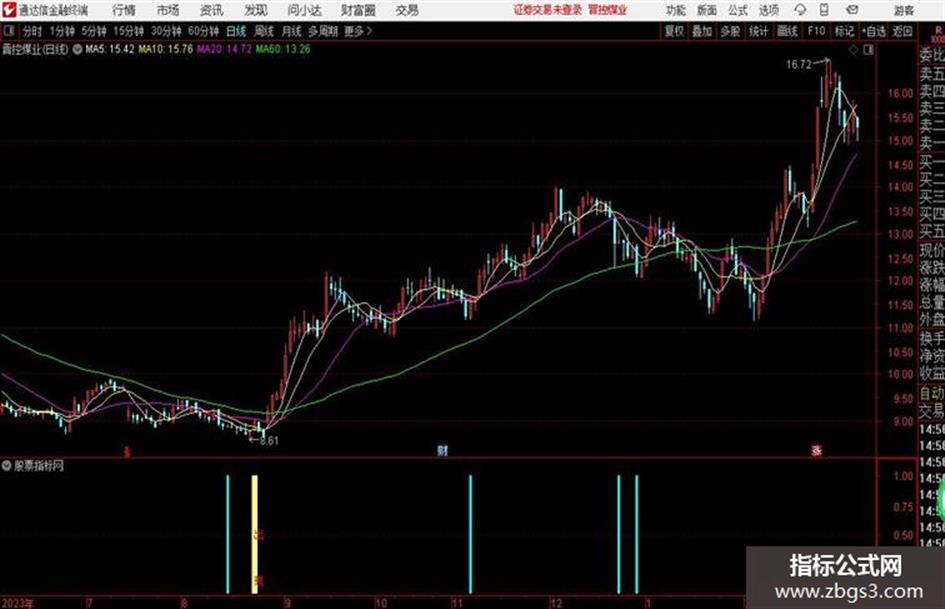Click the diamond icon above the chart
The width and height of the screenshot is (945, 609).
tap(853, 50)
